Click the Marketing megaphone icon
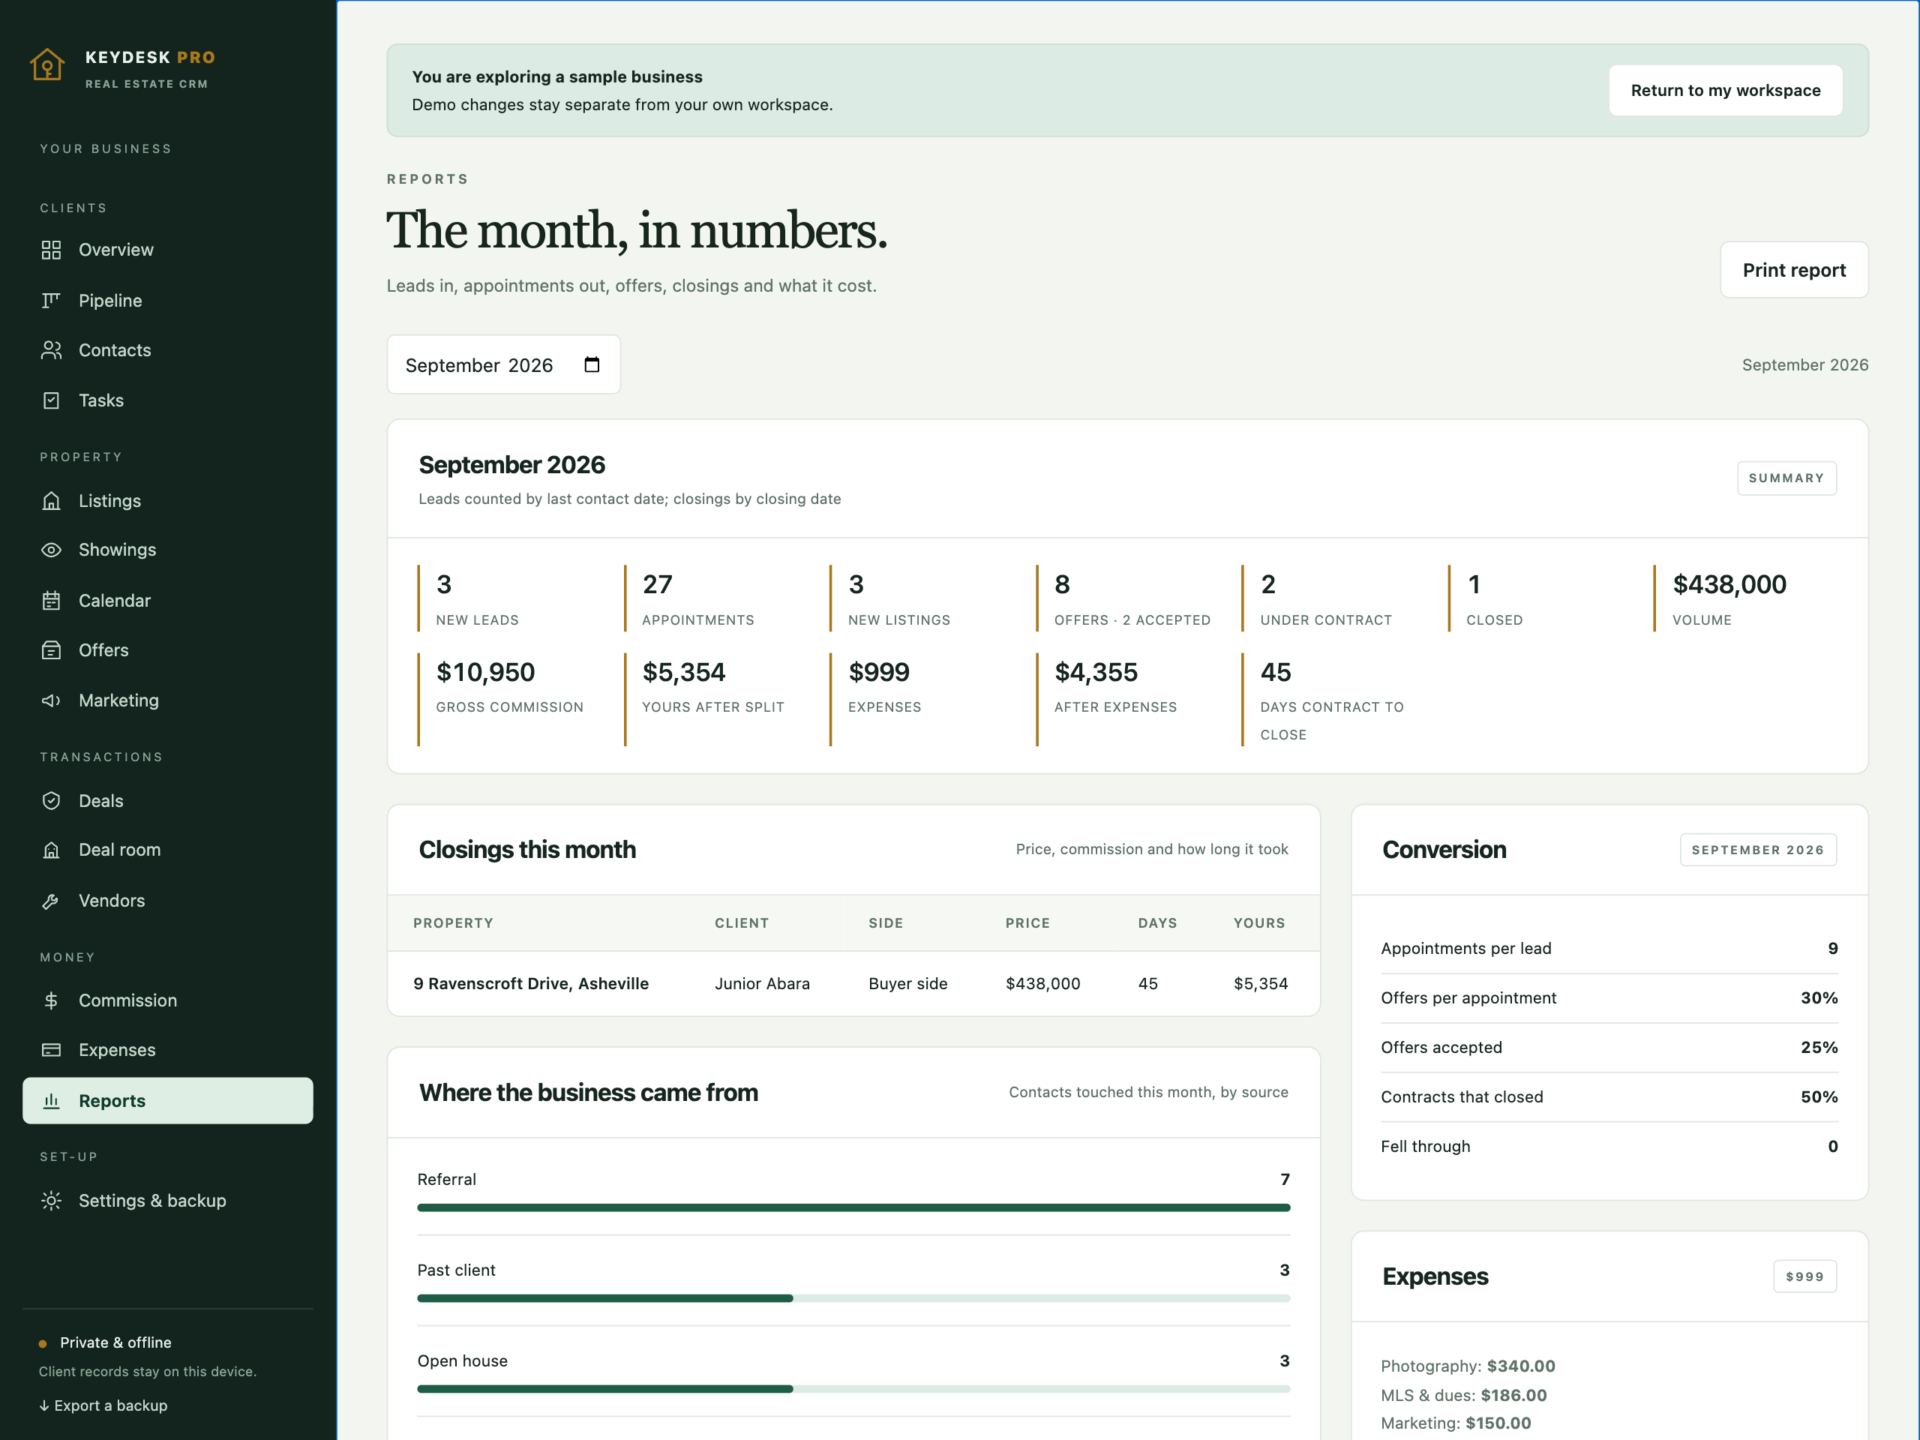Screen dimensions: 1920x1440 [51, 700]
